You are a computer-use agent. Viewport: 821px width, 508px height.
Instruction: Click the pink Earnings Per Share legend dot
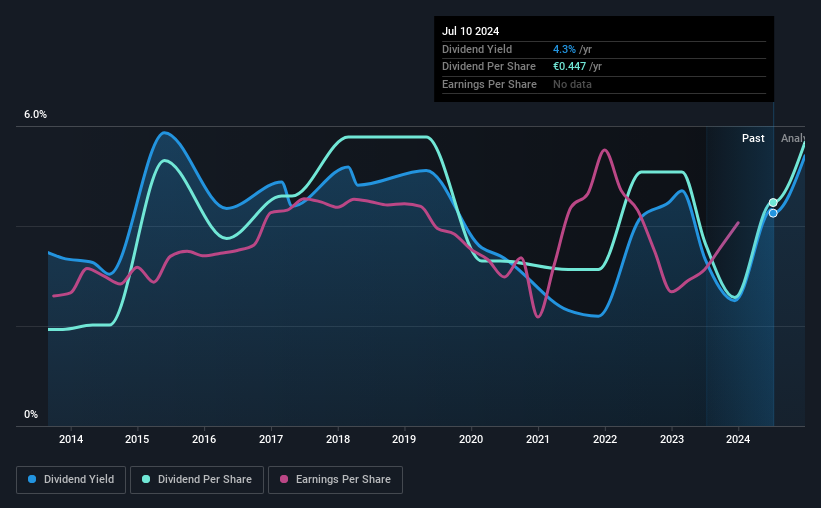point(284,479)
